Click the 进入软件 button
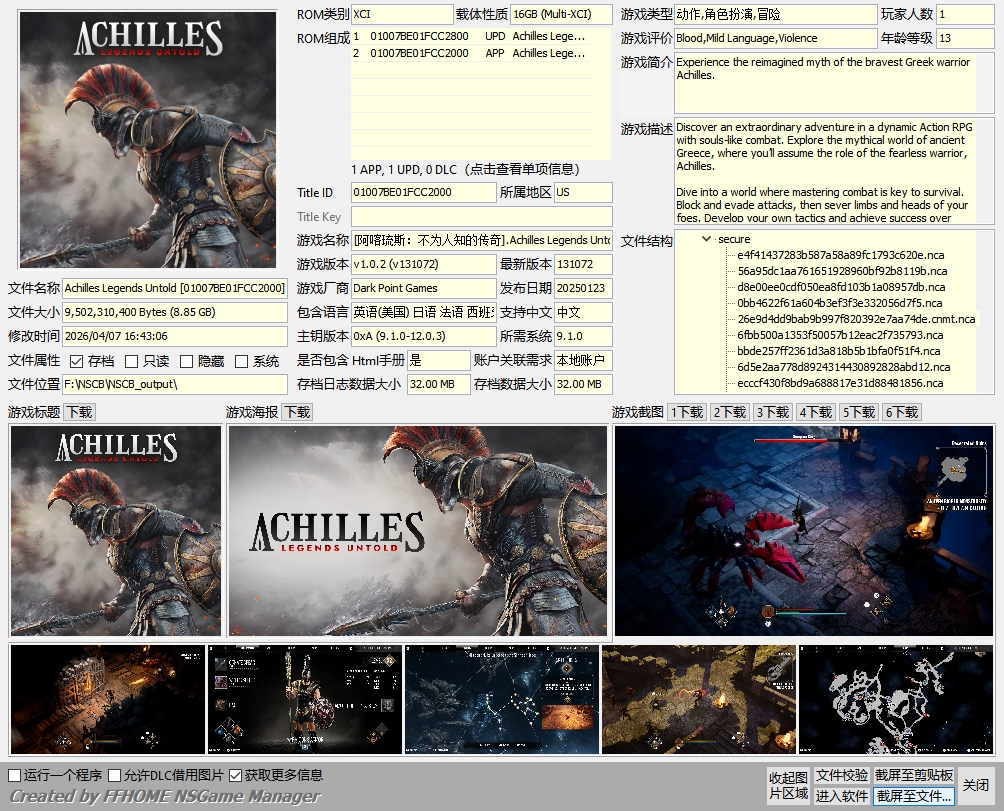1004x811 pixels. [x=841, y=796]
